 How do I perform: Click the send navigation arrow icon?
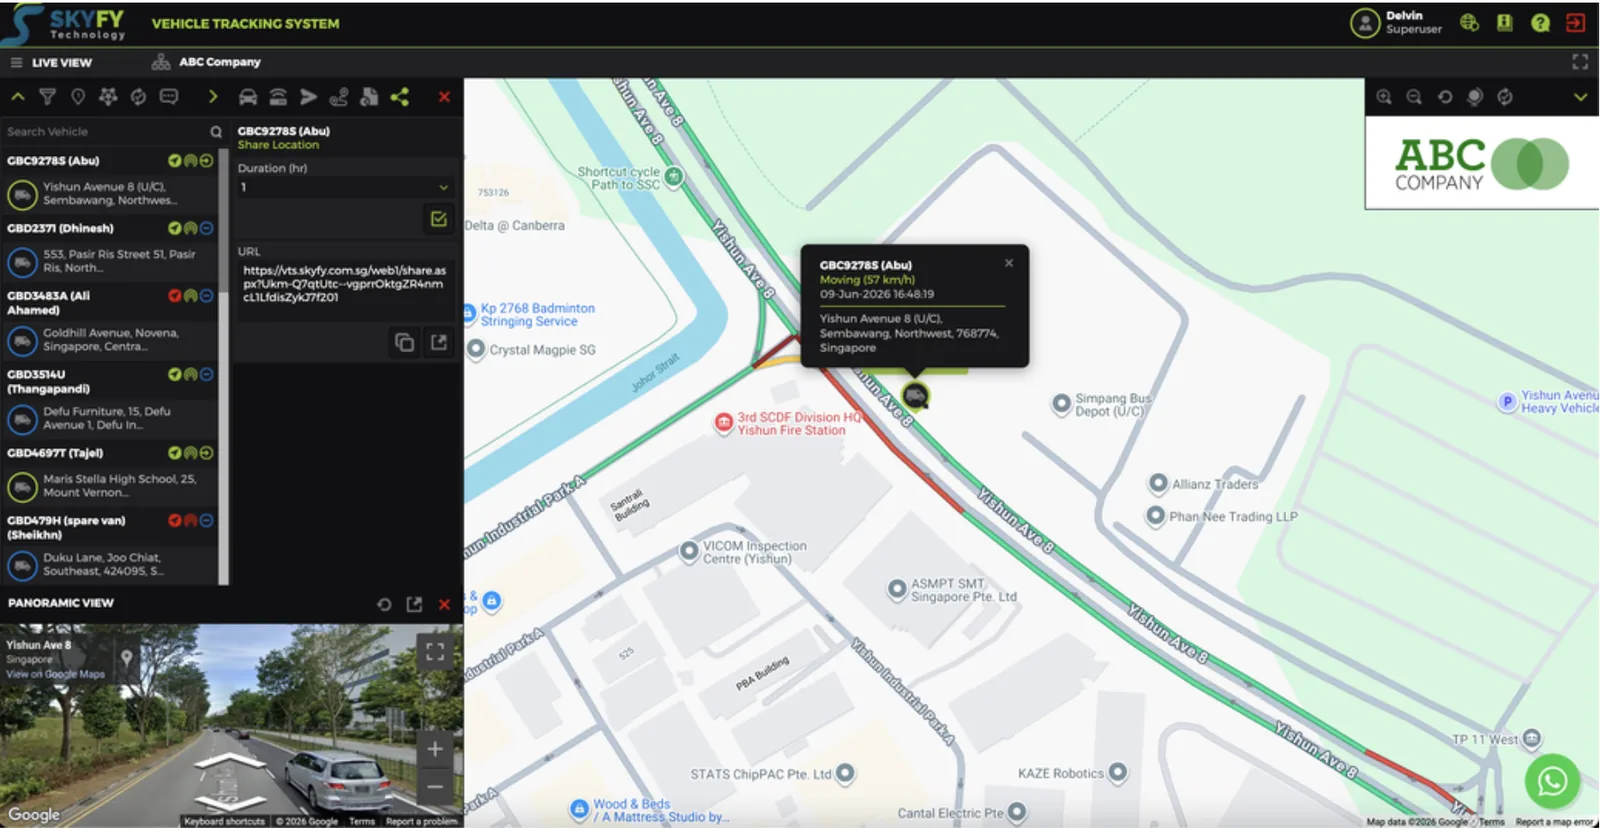click(x=309, y=97)
